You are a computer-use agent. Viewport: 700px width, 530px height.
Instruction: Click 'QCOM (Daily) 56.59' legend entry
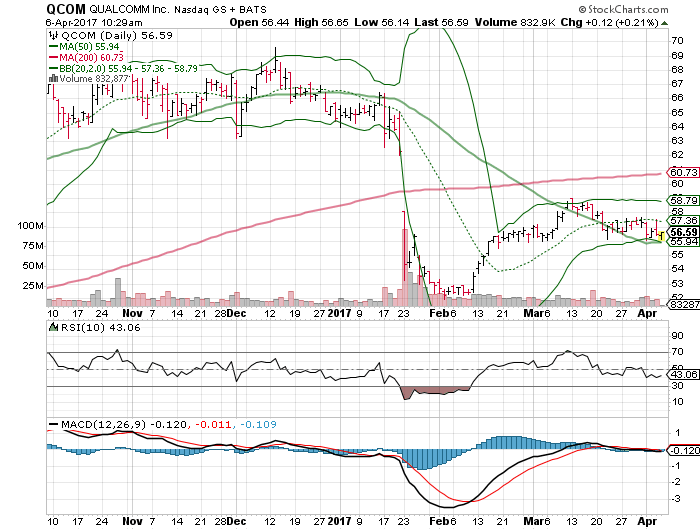(117, 35)
